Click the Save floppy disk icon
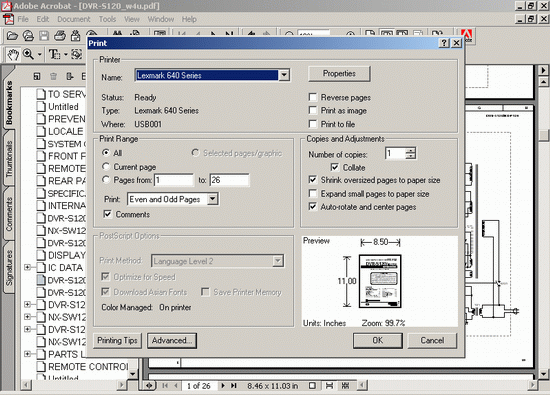The width and height of the screenshot is (550, 395). point(44,36)
